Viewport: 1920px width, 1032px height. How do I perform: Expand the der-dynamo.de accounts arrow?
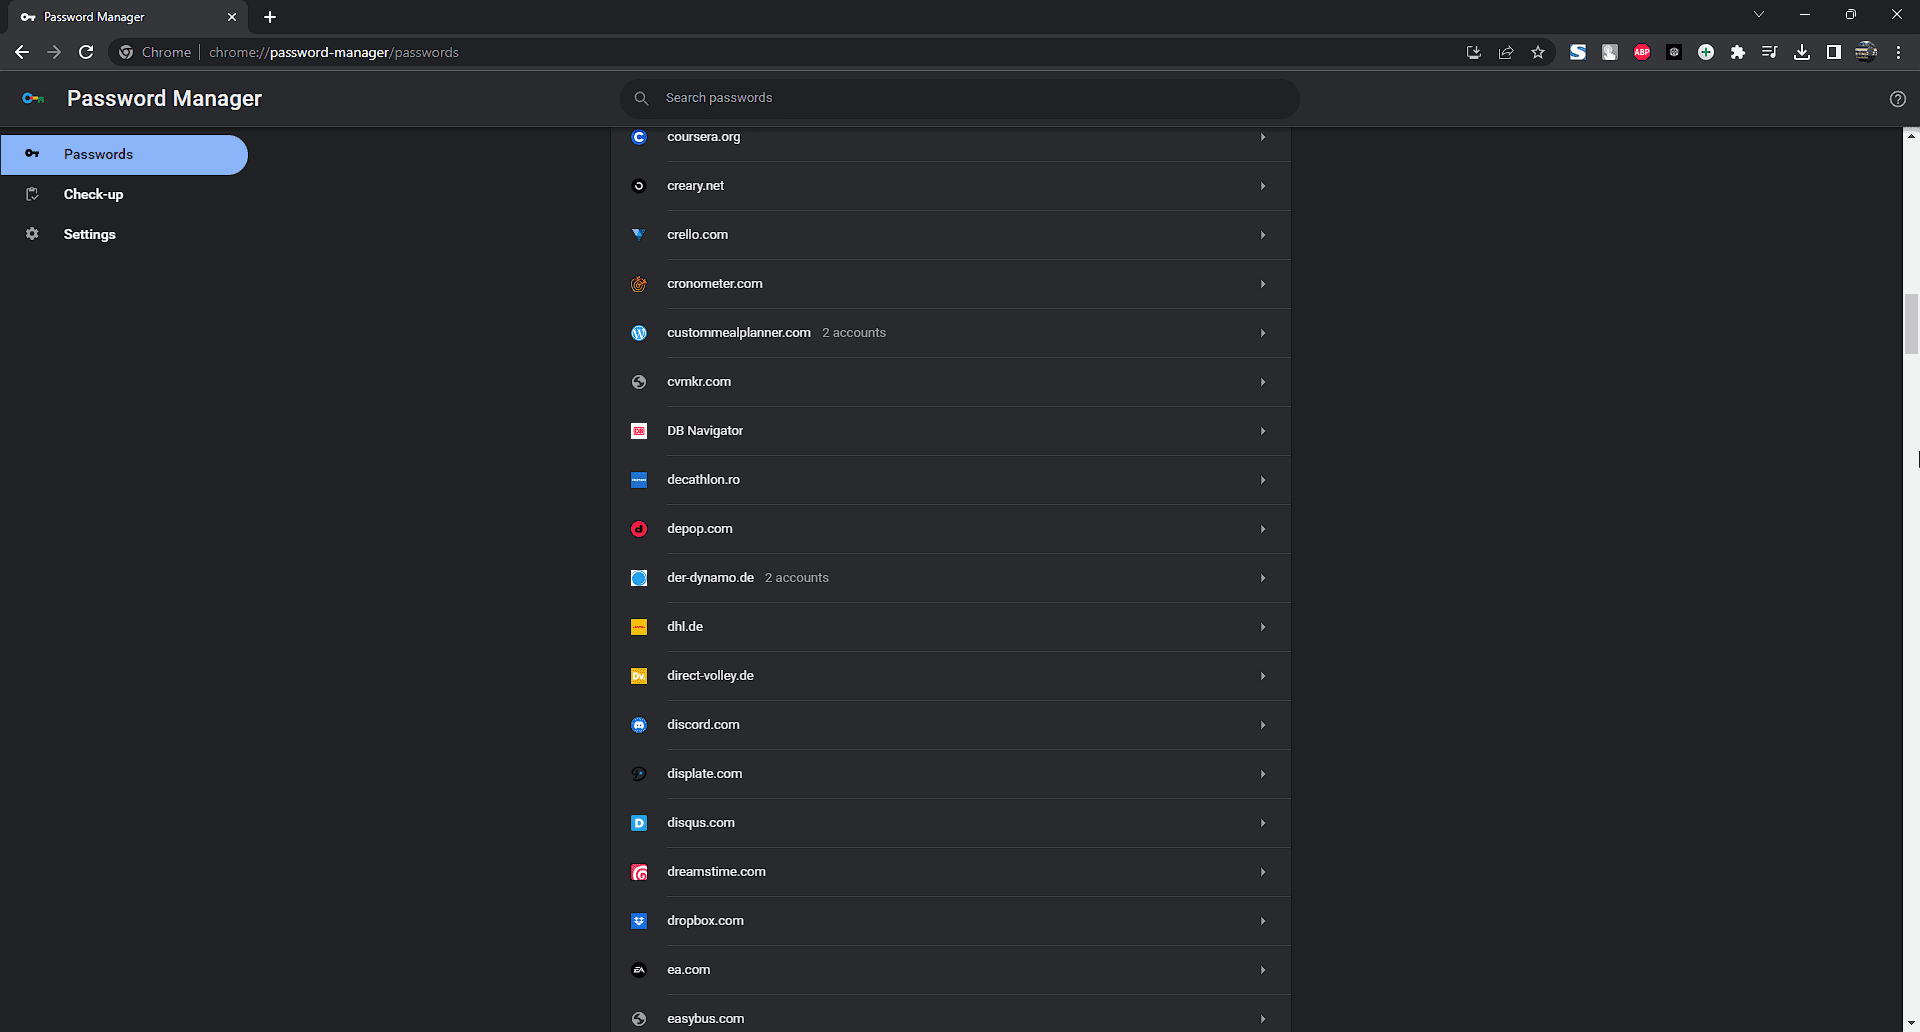click(x=1263, y=578)
